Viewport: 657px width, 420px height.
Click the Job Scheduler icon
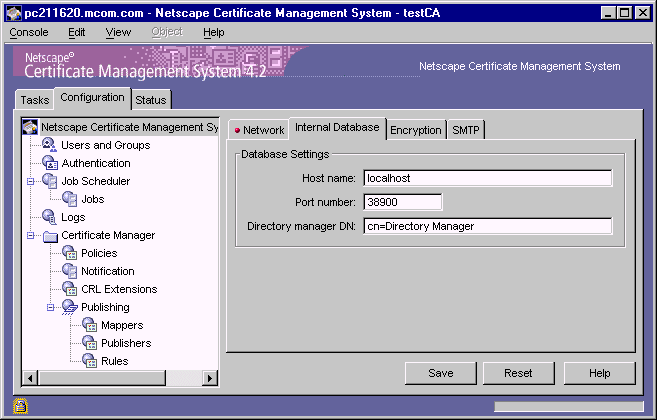(x=50, y=181)
